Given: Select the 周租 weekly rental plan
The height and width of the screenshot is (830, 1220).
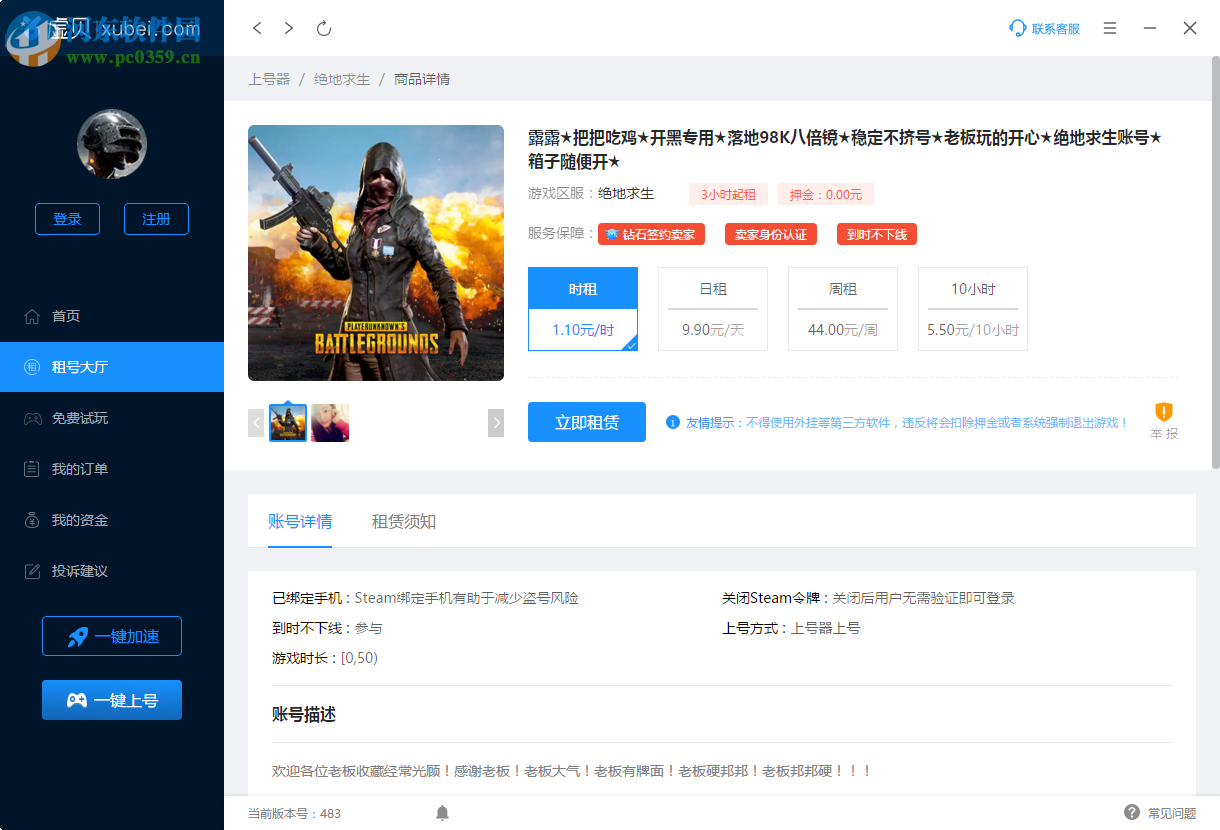Looking at the screenshot, I should click(x=842, y=308).
